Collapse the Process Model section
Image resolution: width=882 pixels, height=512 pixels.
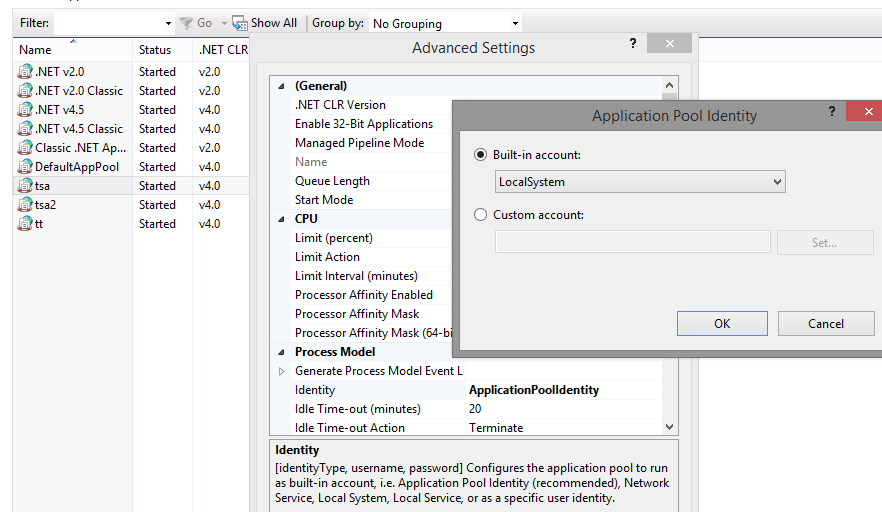(281, 352)
